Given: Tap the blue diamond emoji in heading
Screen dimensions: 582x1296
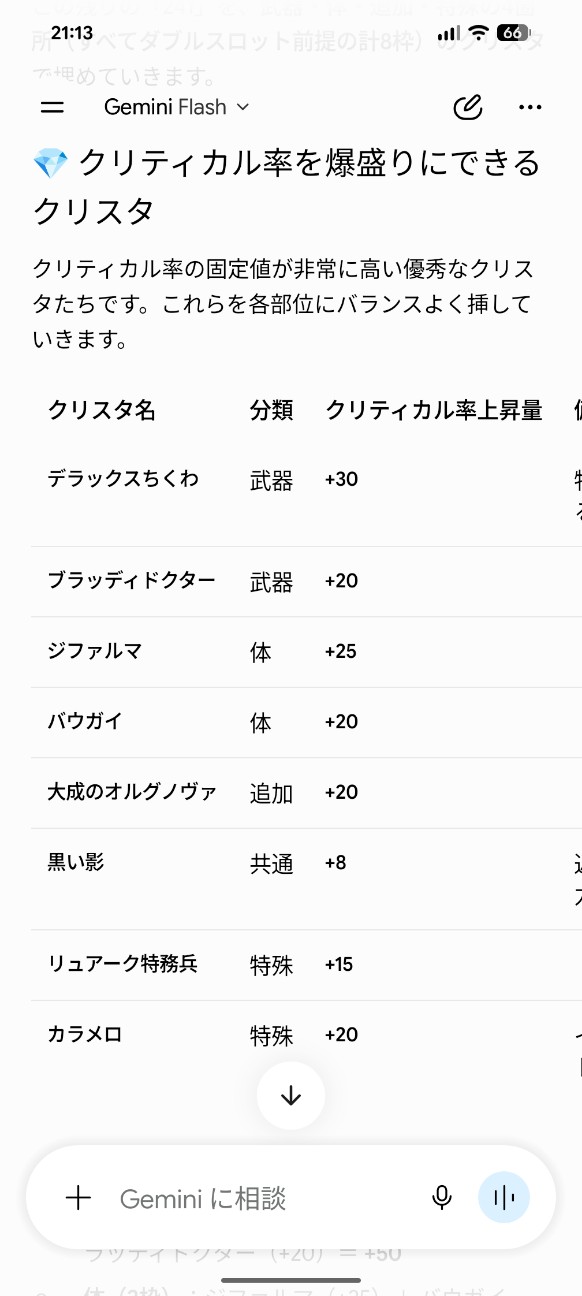Looking at the screenshot, I should [x=50, y=163].
